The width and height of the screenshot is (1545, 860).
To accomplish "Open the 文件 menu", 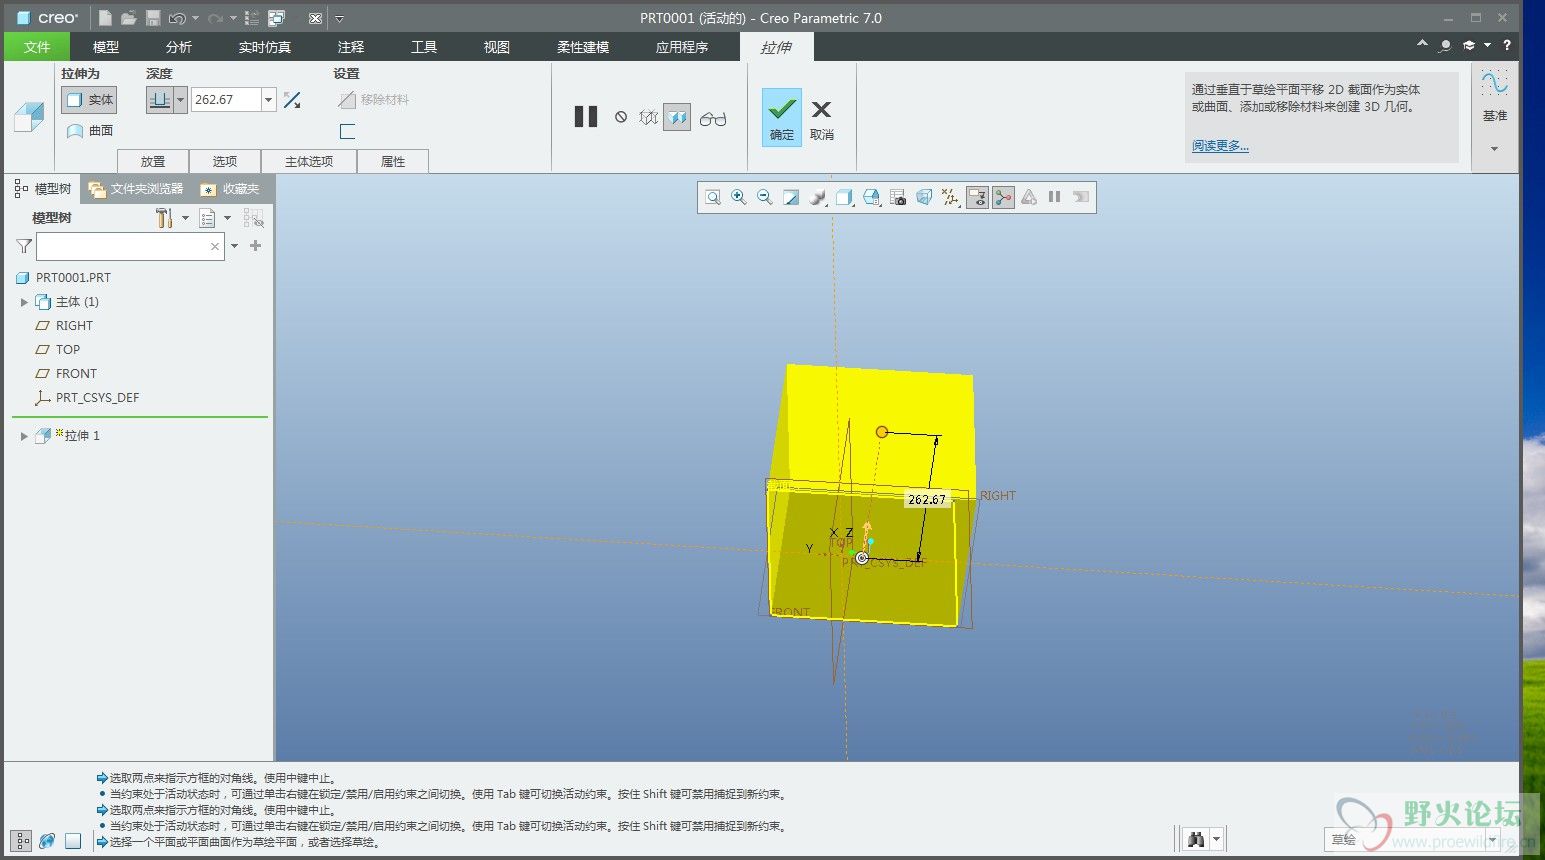I will tap(37, 47).
